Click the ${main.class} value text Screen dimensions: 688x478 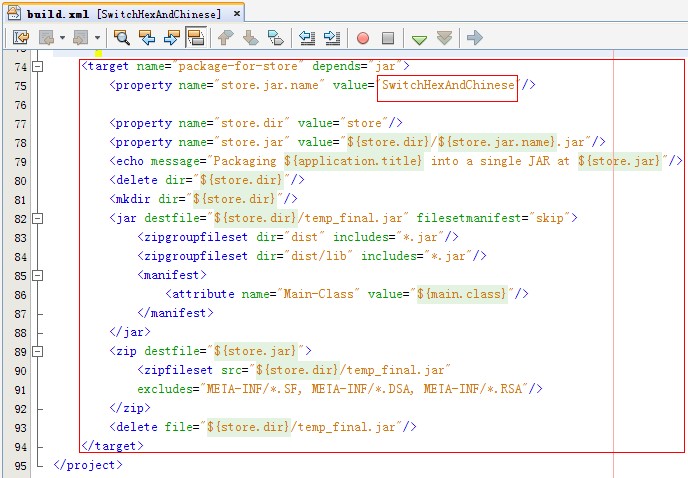coord(462,294)
